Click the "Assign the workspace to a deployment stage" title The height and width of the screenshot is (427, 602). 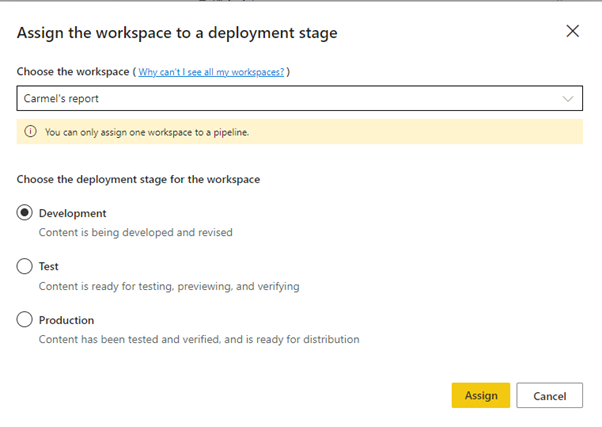coord(177,33)
